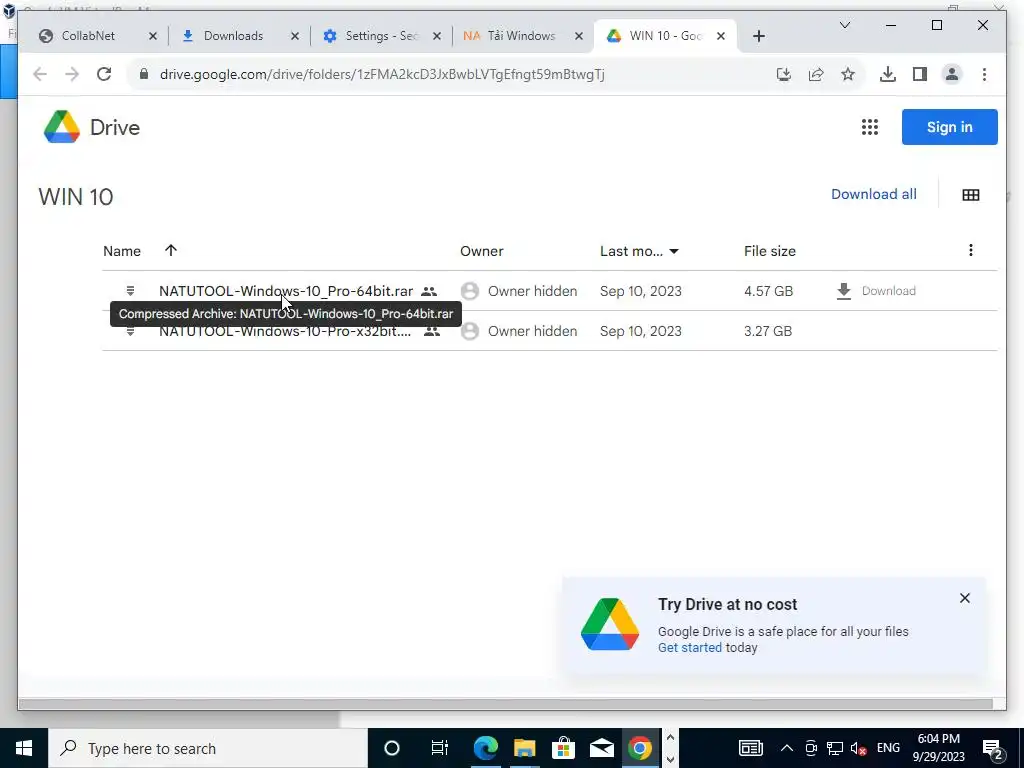Click the Windows taskbar search box
Image resolution: width=1024 pixels, height=768 pixels.
pos(208,748)
